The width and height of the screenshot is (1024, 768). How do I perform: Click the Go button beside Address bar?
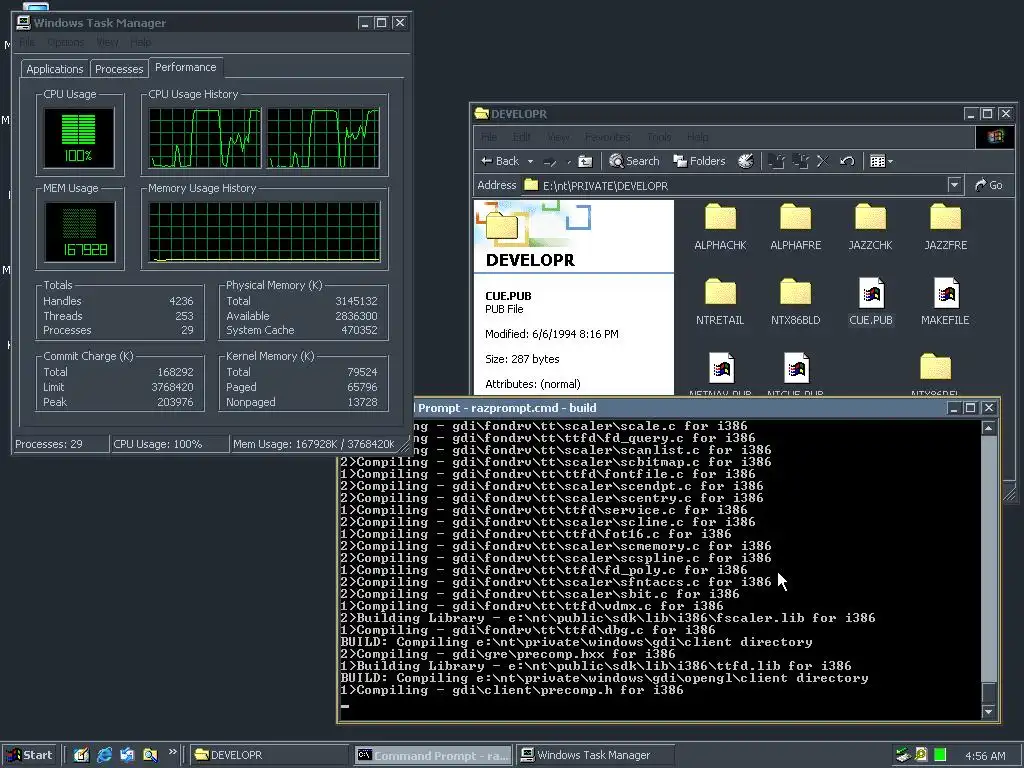point(989,185)
